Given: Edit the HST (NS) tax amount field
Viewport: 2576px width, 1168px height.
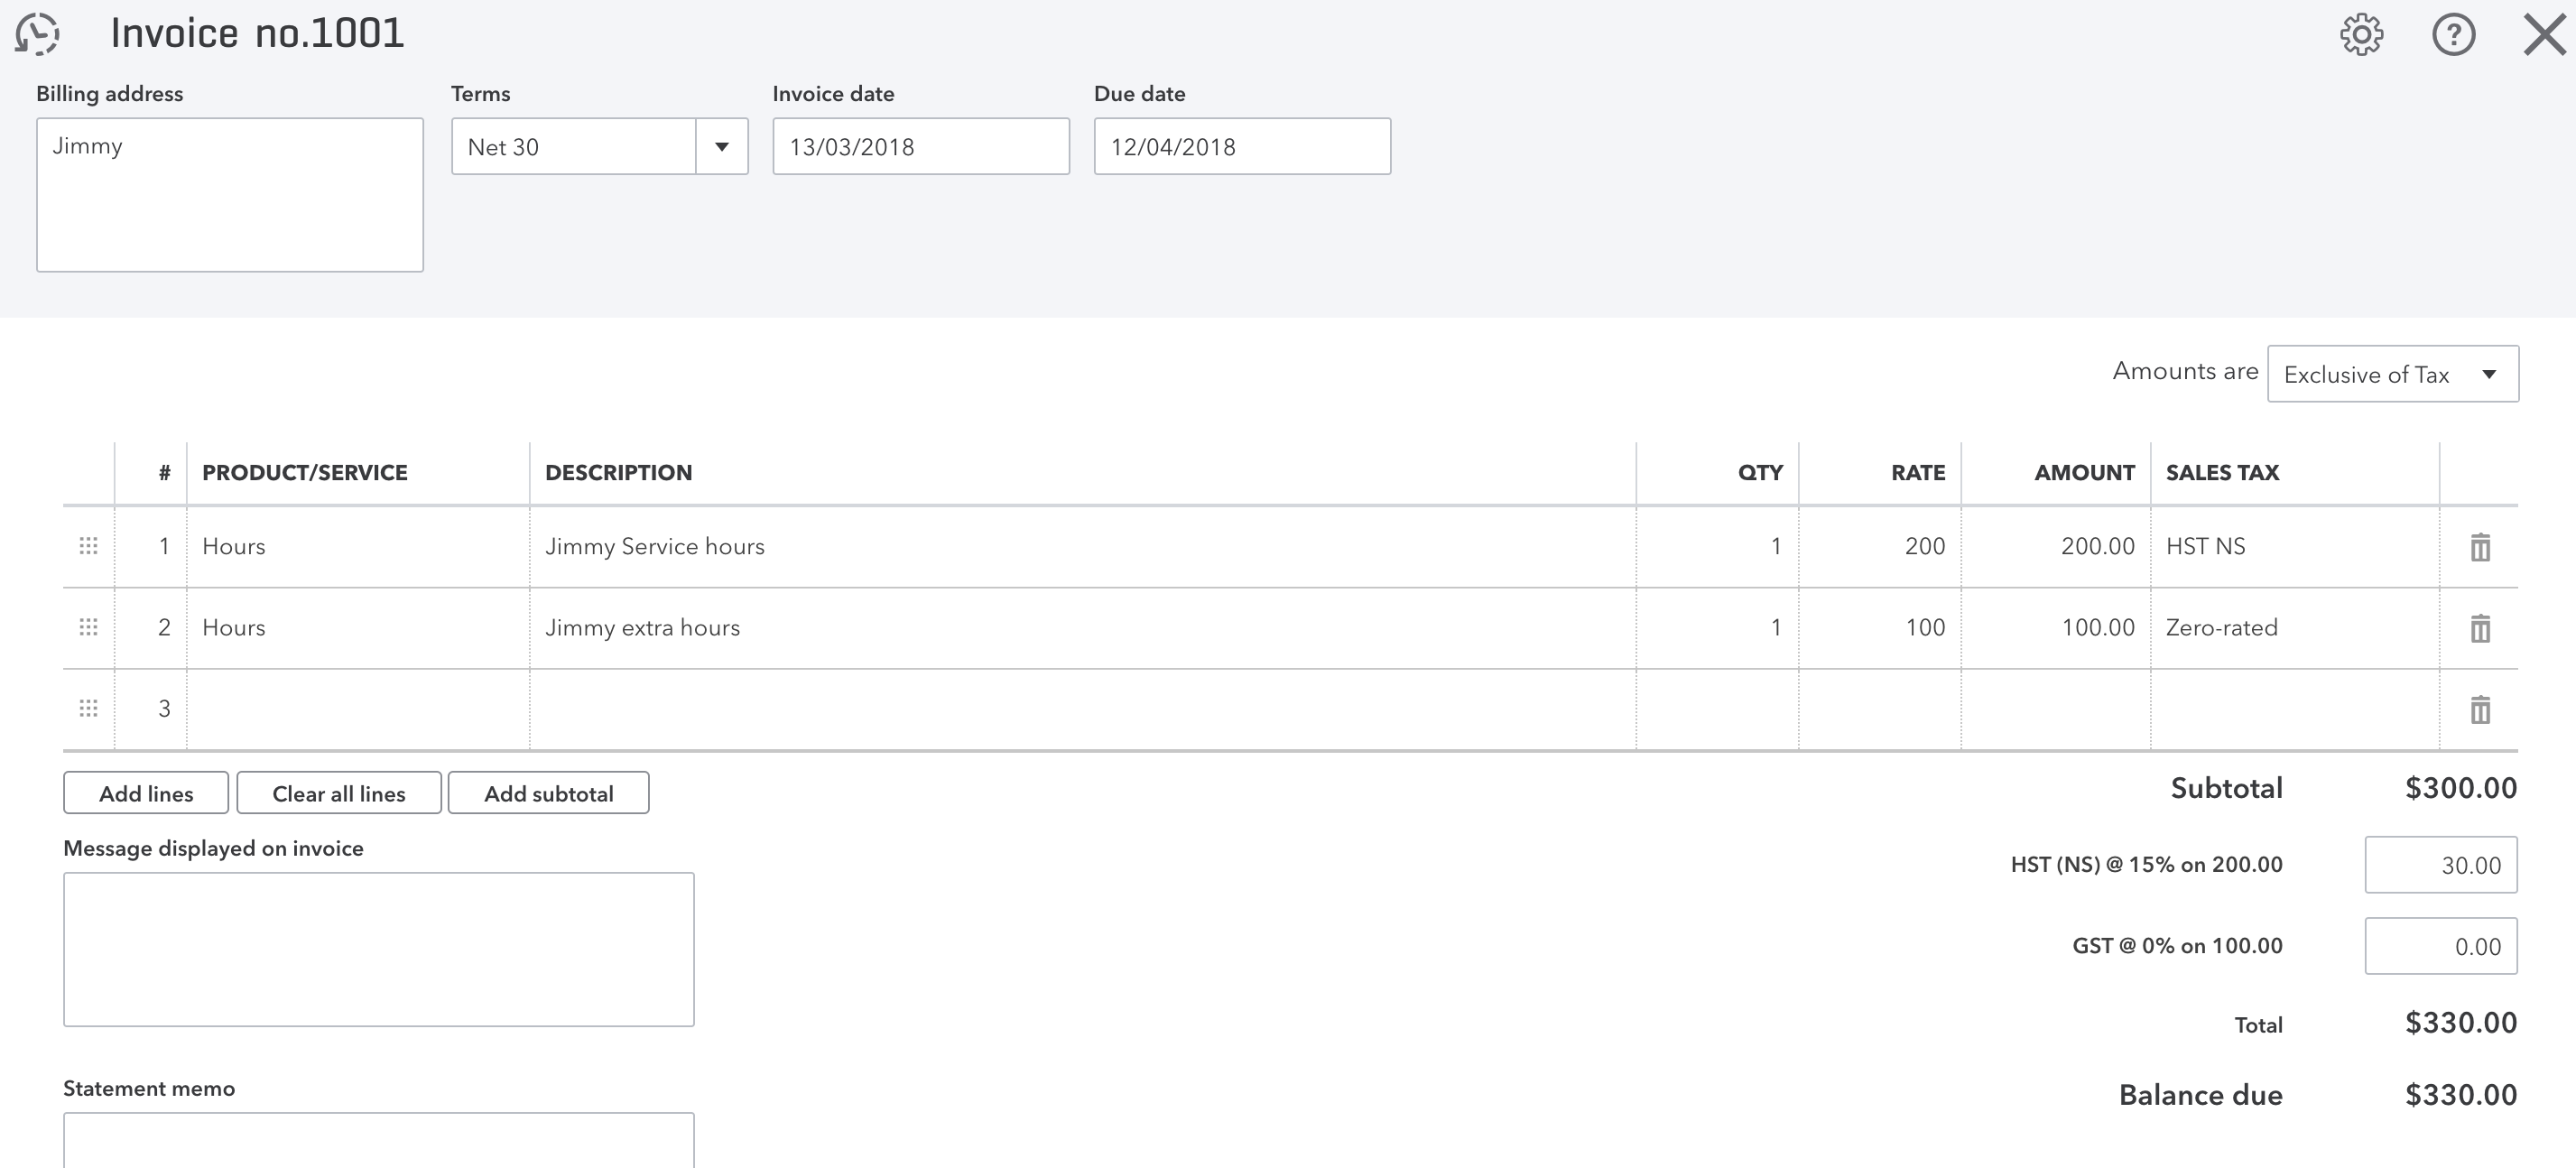Looking at the screenshot, I should coord(2440,865).
